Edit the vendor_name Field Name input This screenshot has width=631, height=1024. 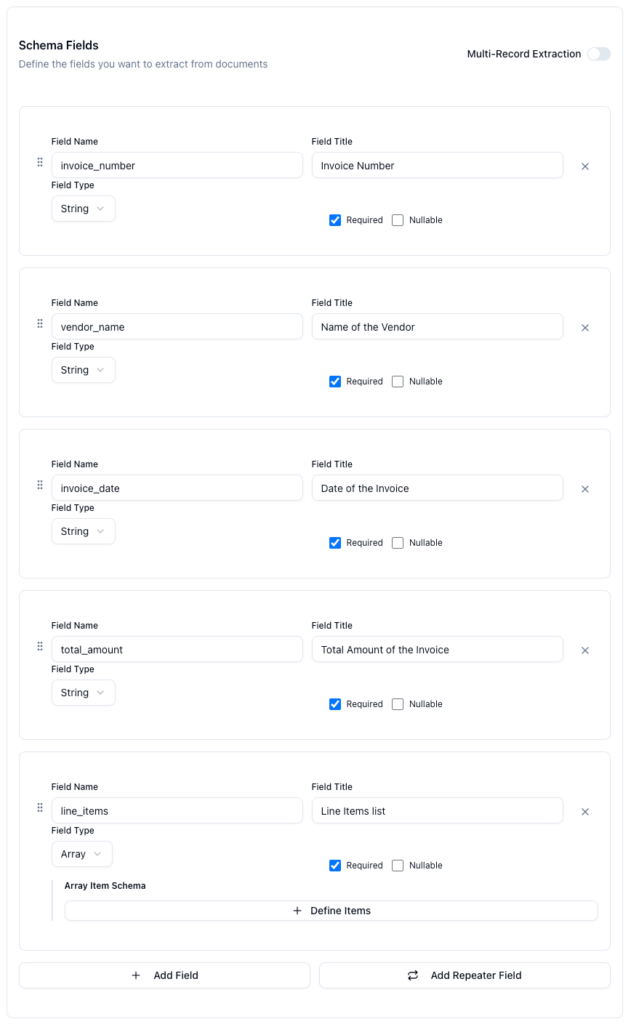click(x=177, y=327)
